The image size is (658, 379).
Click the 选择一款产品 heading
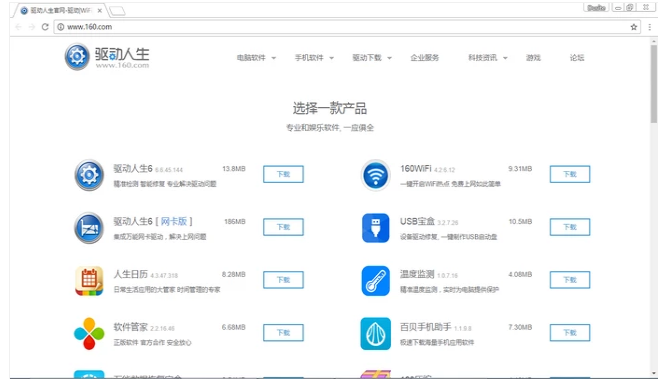(330, 108)
